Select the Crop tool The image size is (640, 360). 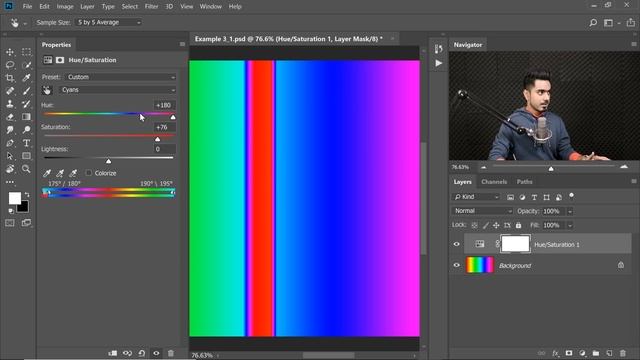(10, 78)
